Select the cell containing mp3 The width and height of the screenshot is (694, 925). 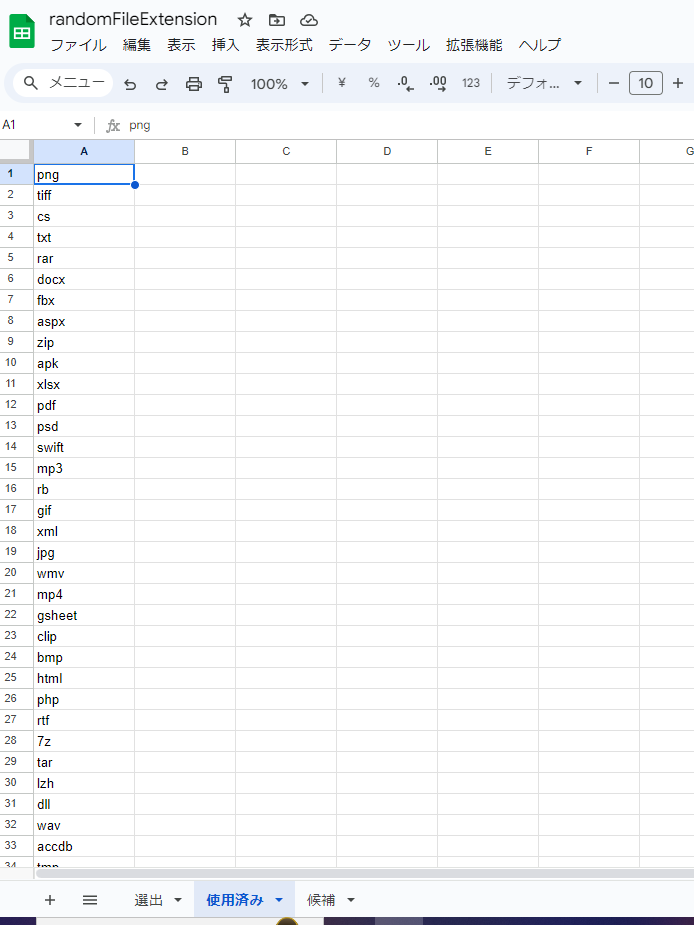click(x=84, y=468)
